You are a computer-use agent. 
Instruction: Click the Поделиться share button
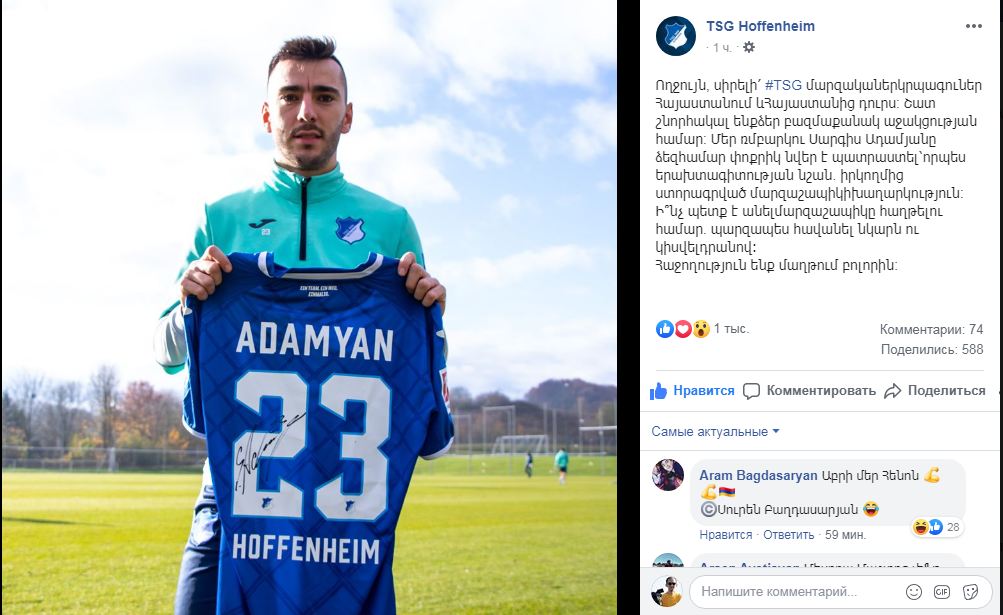pyautogui.click(x=935, y=391)
